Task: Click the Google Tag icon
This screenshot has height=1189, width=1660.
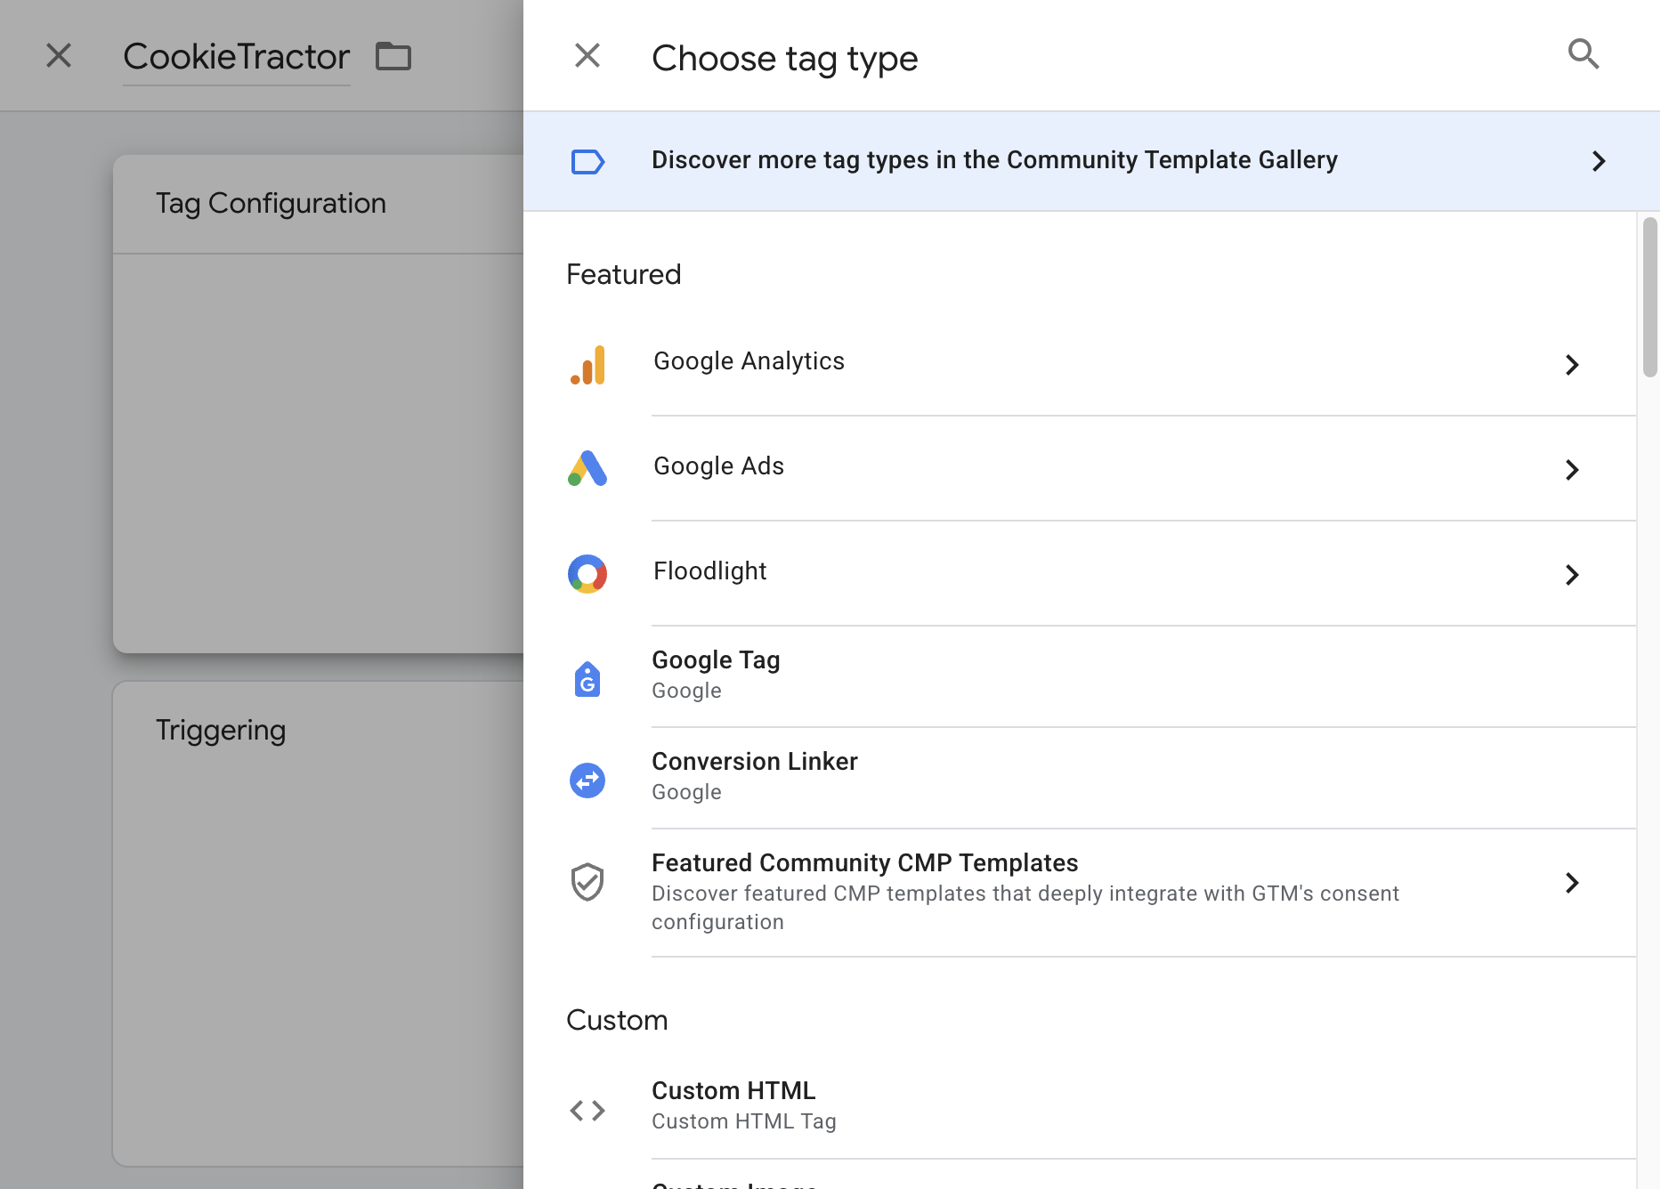Action: click(588, 679)
